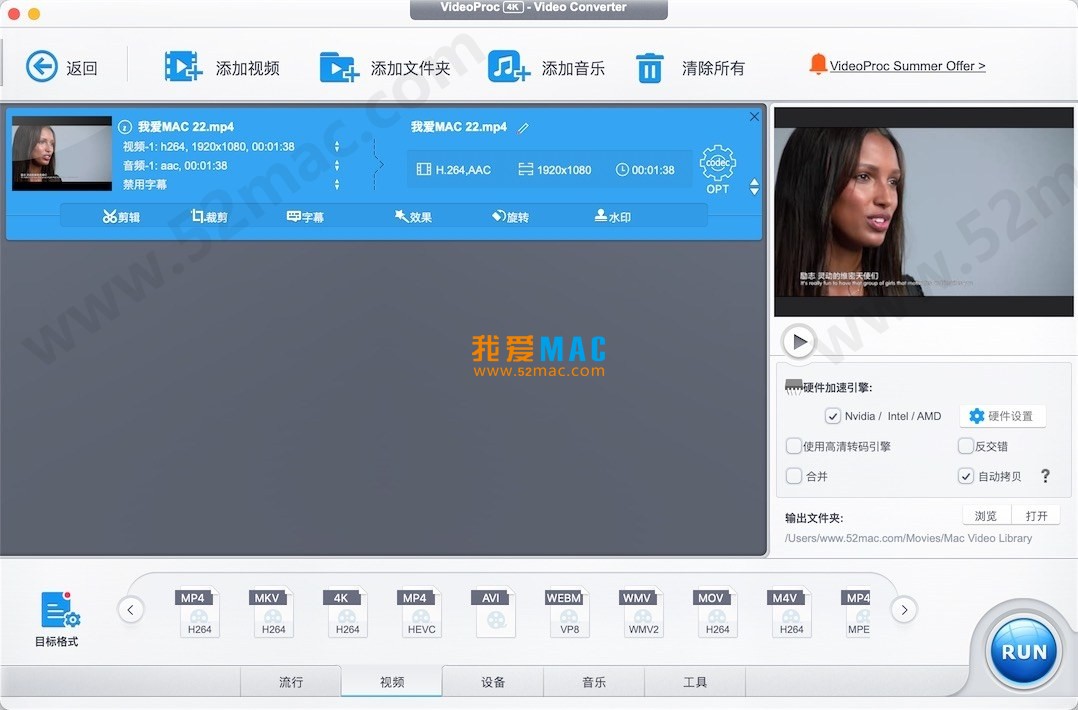Open the Watermark (水印) tool
The image size is (1078, 710).
[613, 217]
